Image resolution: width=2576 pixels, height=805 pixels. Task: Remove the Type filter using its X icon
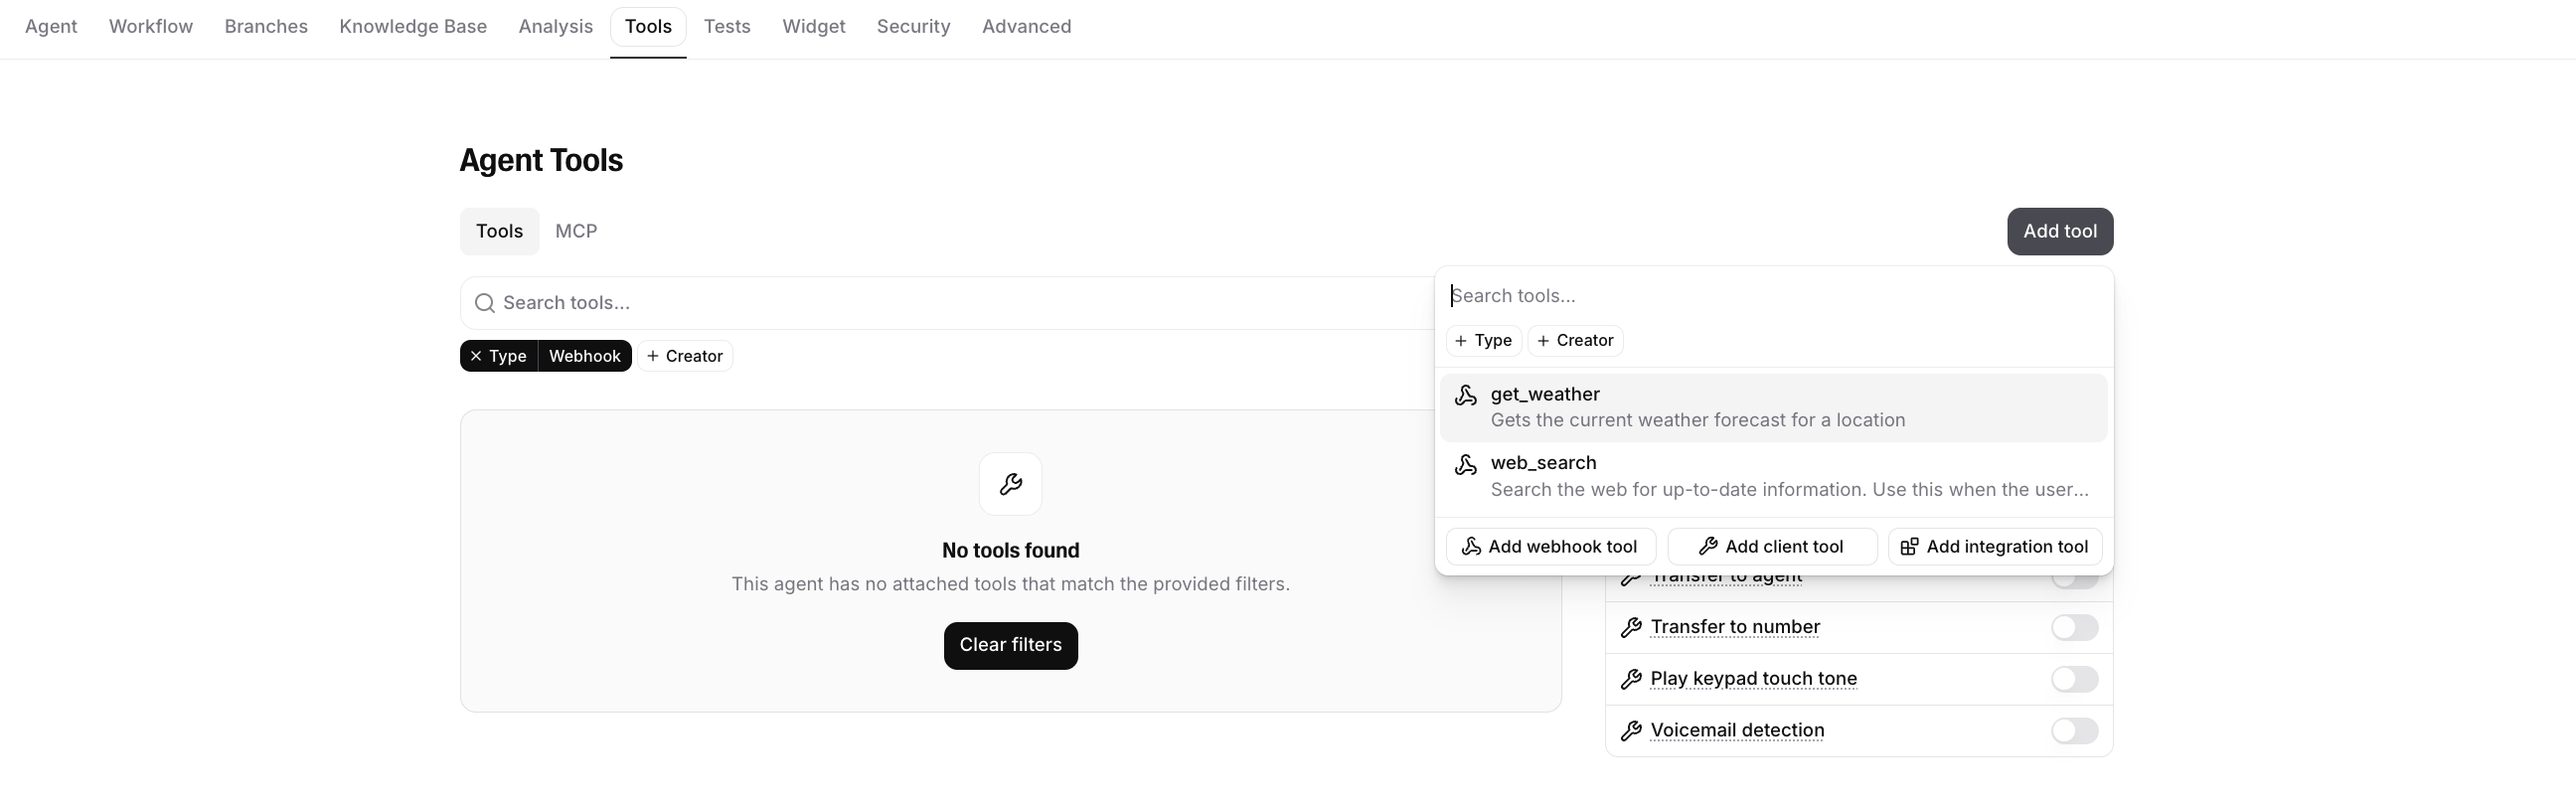click(476, 356)
